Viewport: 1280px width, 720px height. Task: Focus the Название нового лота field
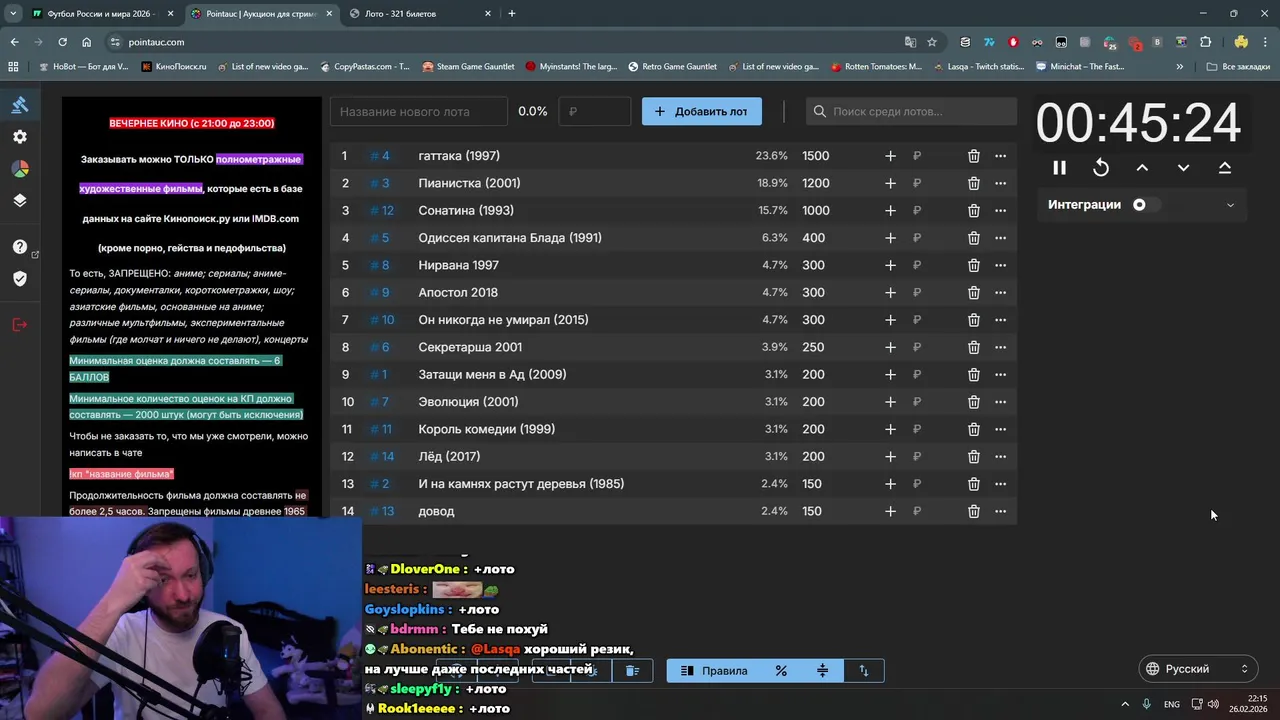tap(419, 111)
